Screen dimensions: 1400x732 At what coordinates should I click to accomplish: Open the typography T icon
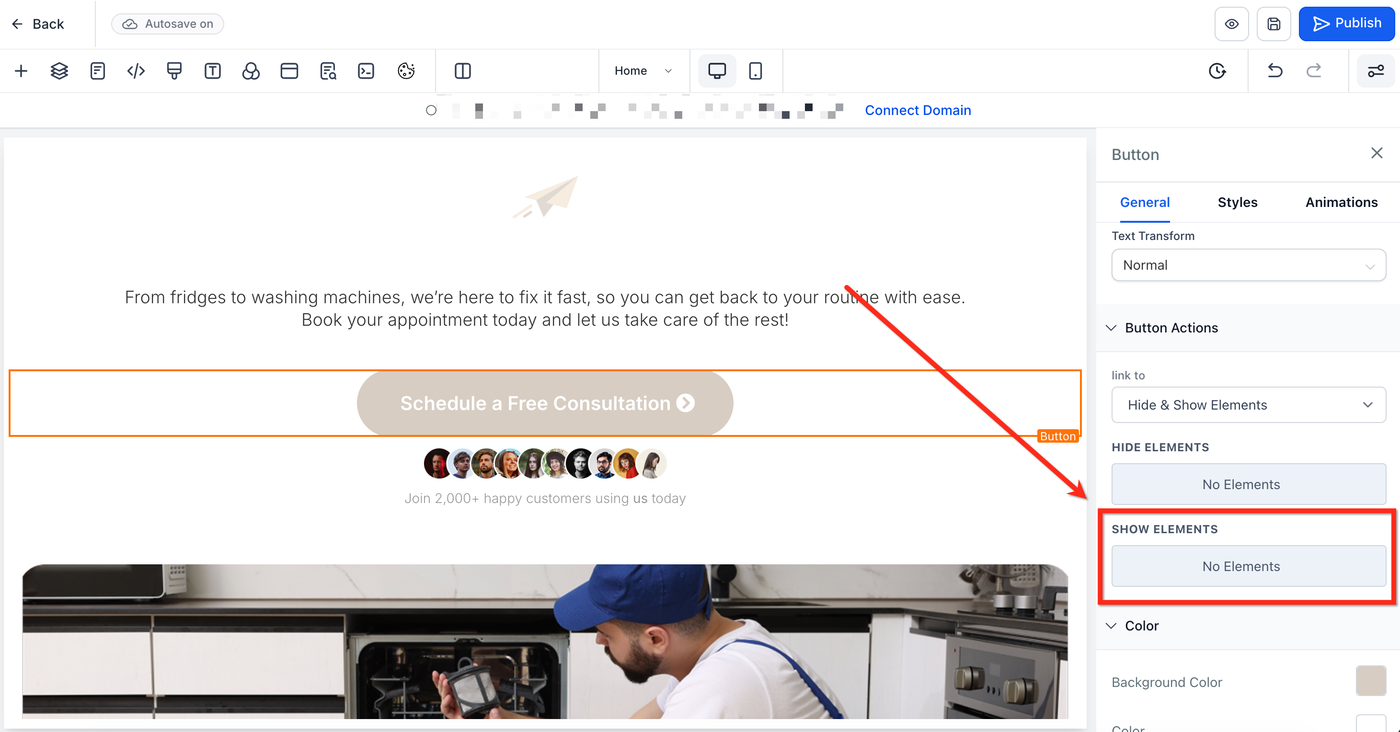[x=212, y=71]
